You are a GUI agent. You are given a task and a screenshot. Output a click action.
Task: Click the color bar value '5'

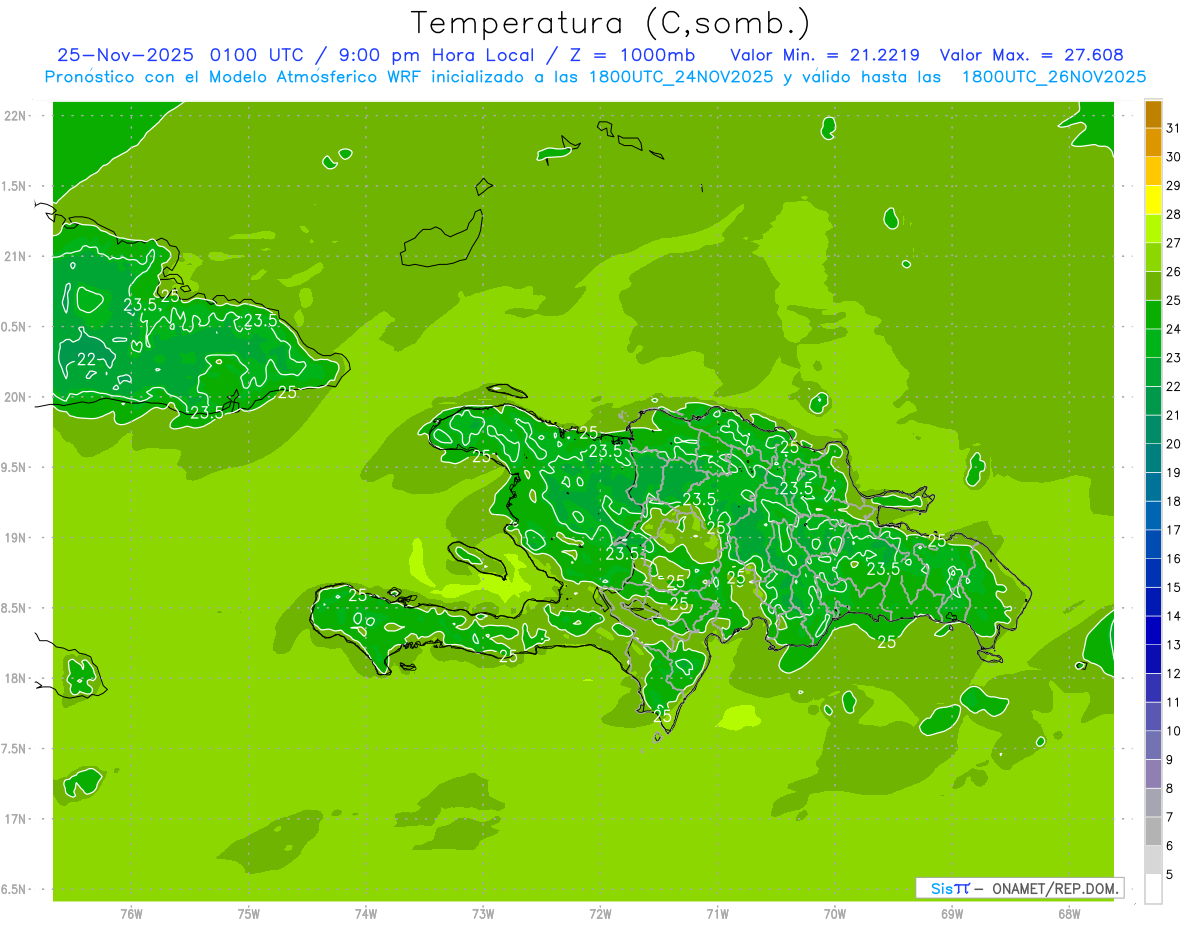[x=1170, y=875]
